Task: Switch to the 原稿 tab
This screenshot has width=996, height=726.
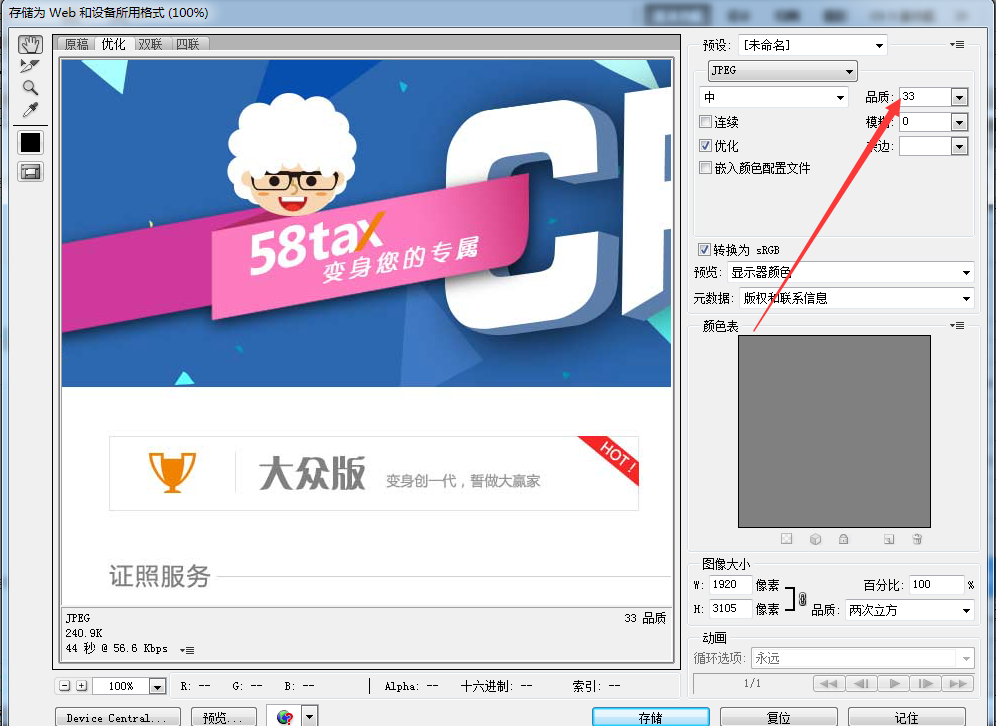Action: 77,44
